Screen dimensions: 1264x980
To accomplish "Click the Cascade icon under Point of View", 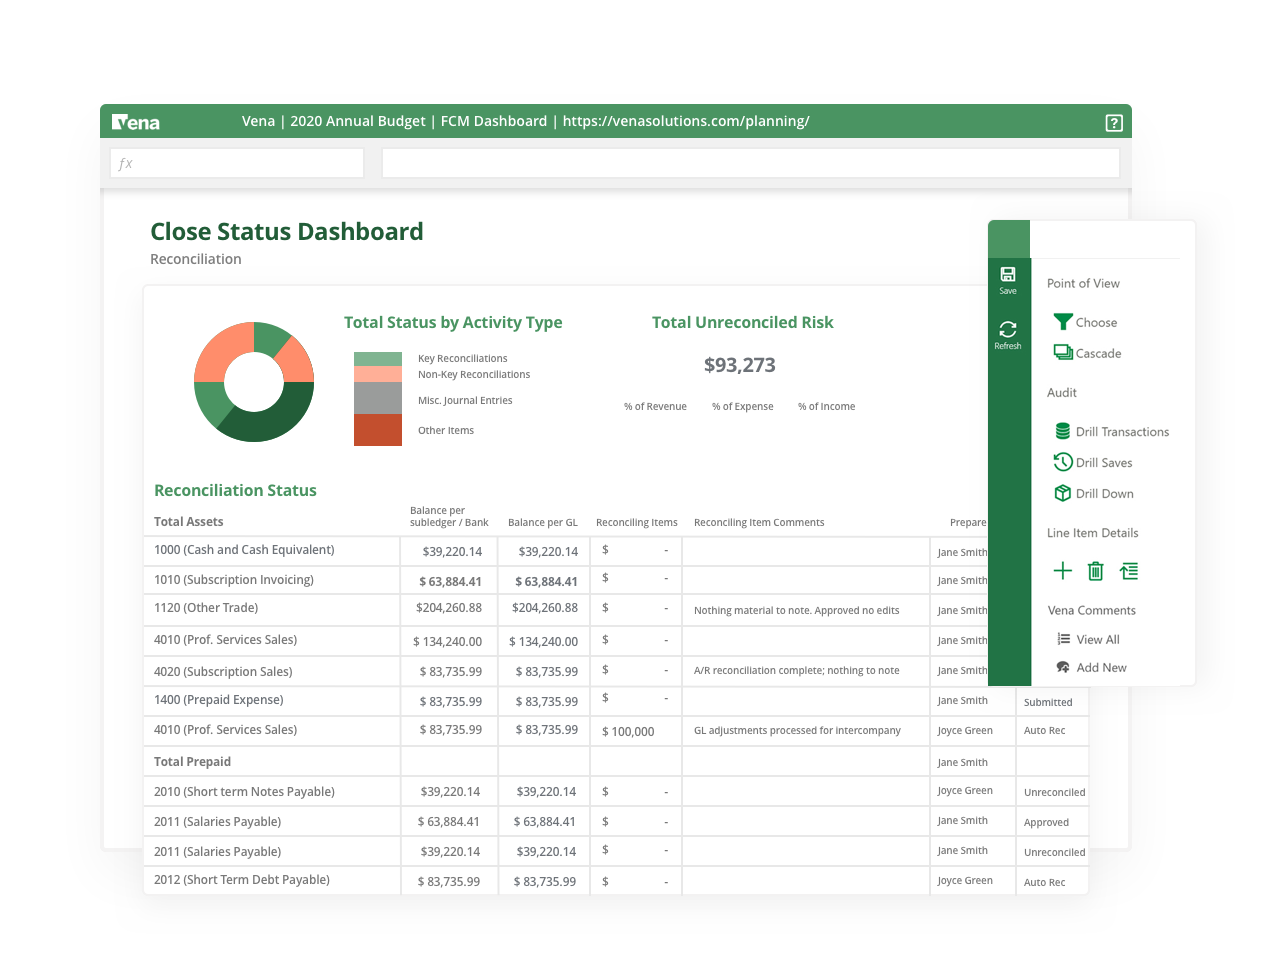I will click(1063, 352).
